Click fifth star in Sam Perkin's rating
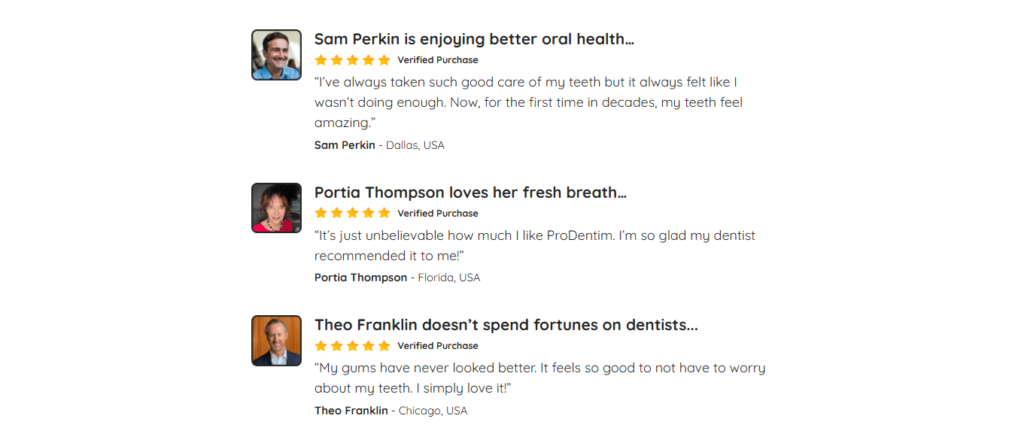This screenshot has height=443, width=1024. pos(385,60)
